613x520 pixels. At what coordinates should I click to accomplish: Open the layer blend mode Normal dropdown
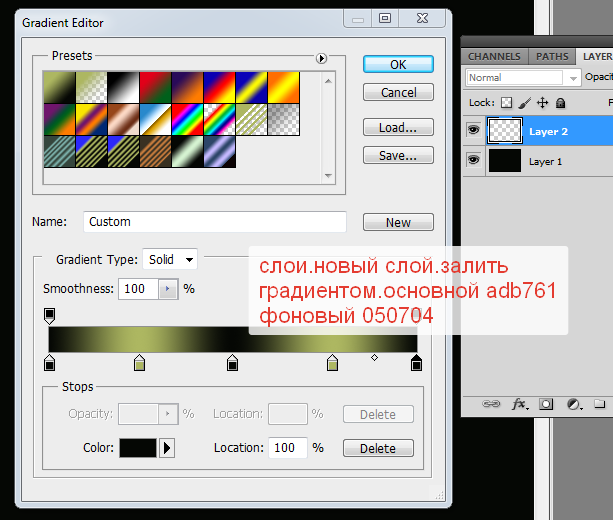(x=523, y=77)
